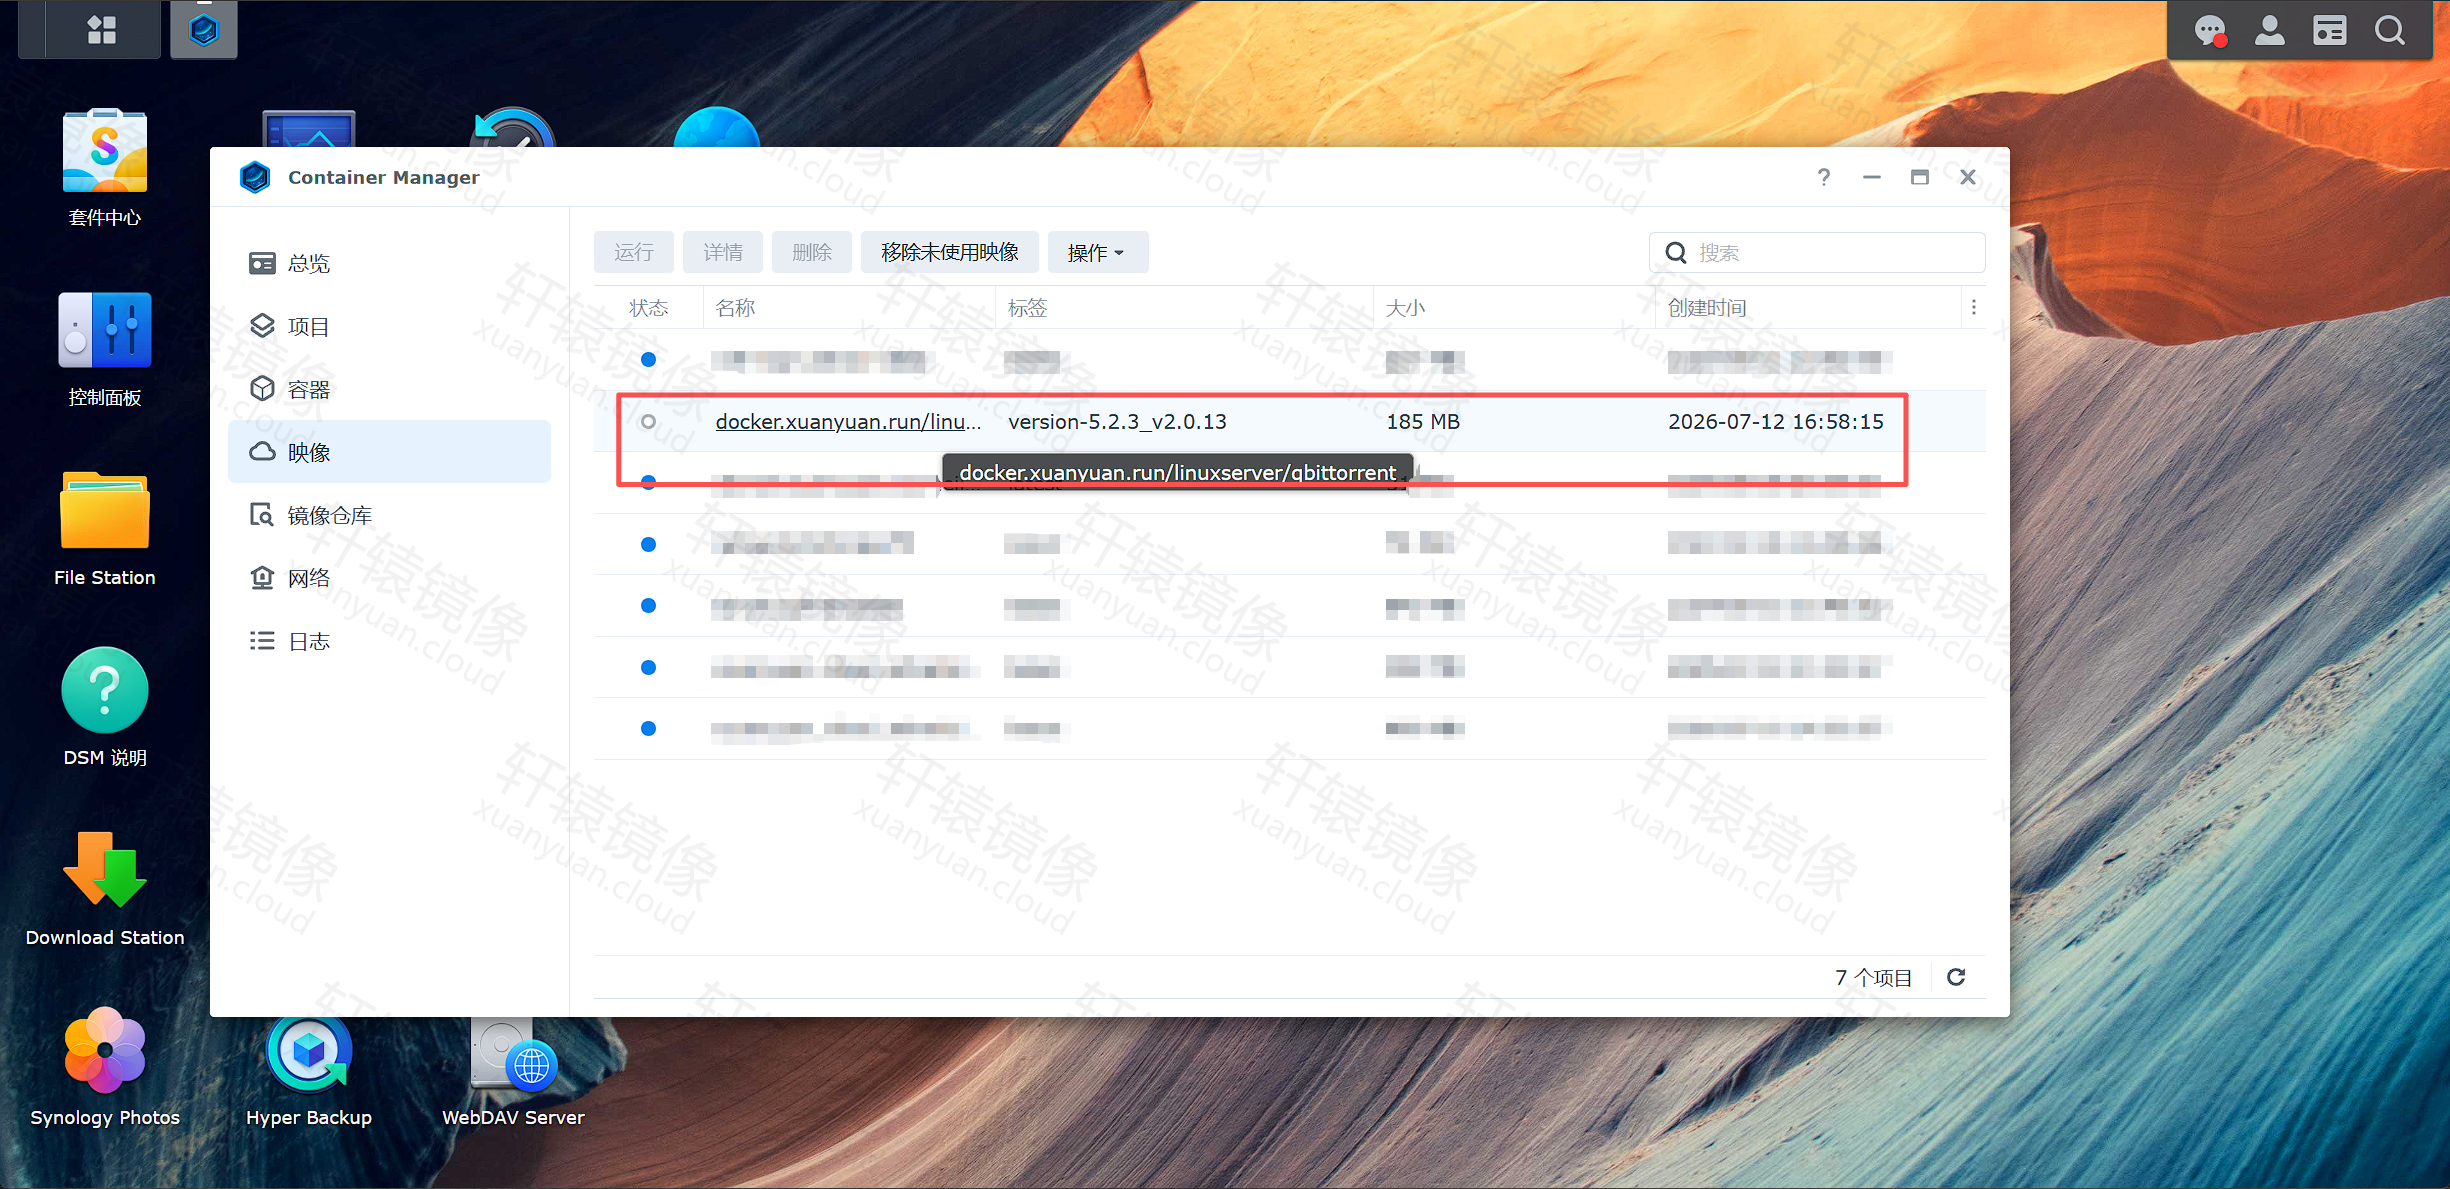This screenshot has width=2450, height=1189.
Task: Go to 镜像仓库 in the sidebar
Action: pyautogui.click(x=389, y=515)
